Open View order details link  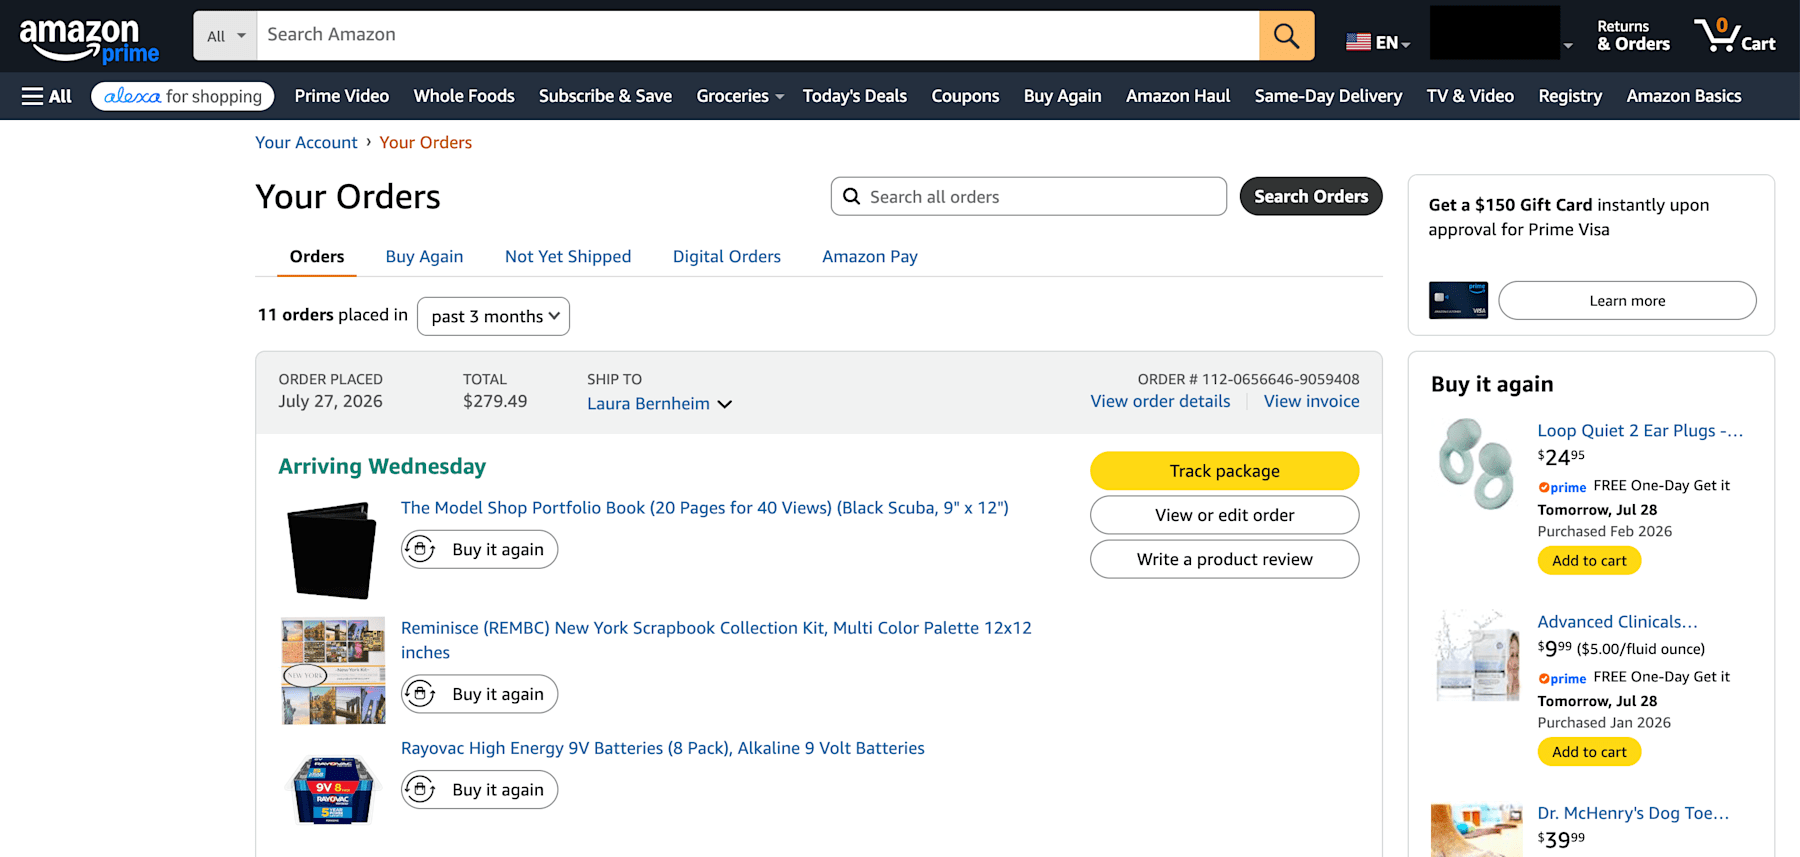coord(1160,401)
